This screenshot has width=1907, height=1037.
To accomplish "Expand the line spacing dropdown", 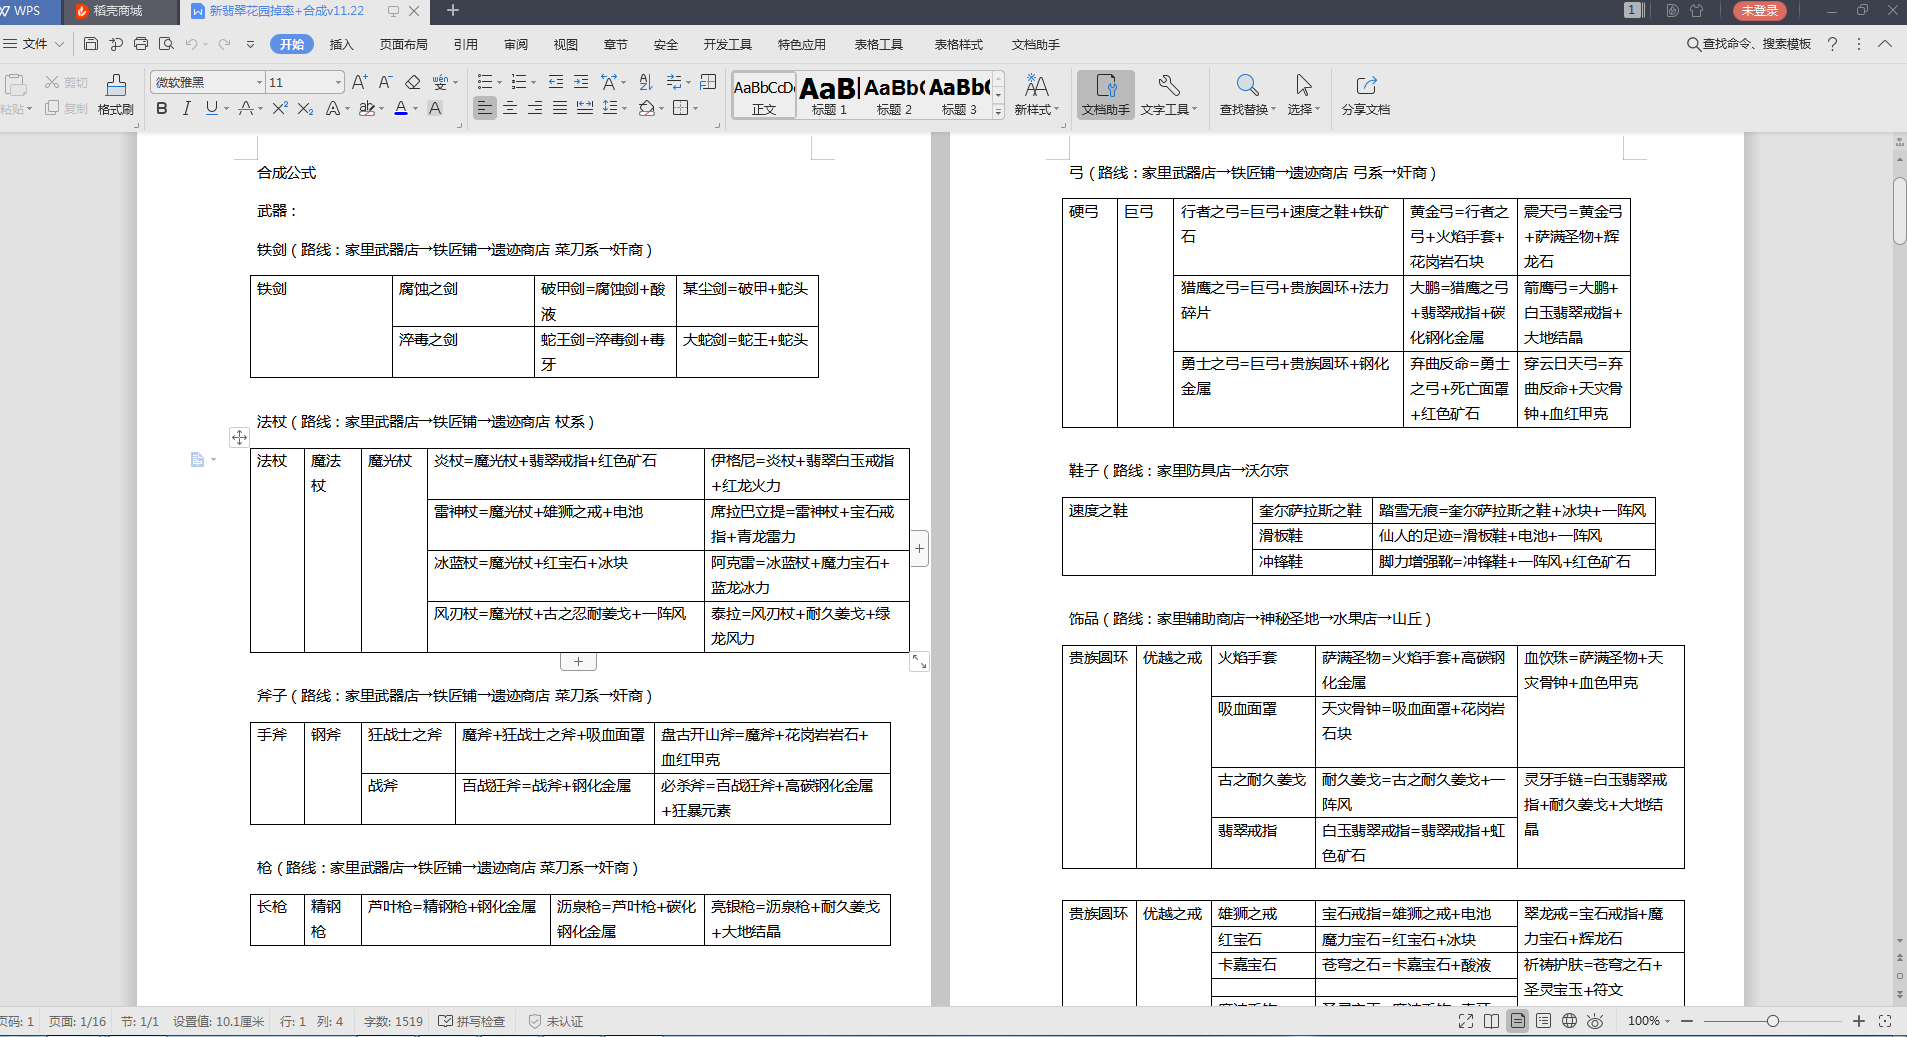I will 624,108.
